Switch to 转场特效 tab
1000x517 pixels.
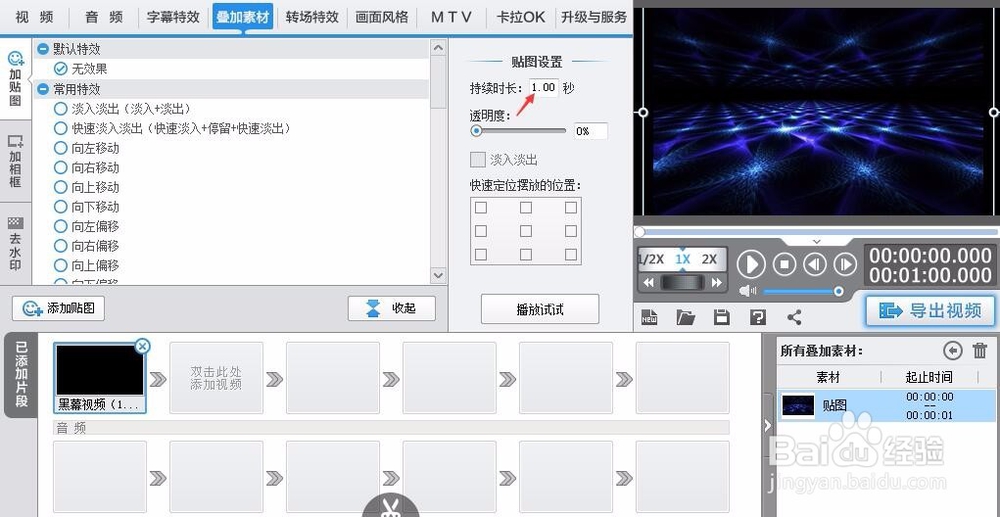coord(312,17)
